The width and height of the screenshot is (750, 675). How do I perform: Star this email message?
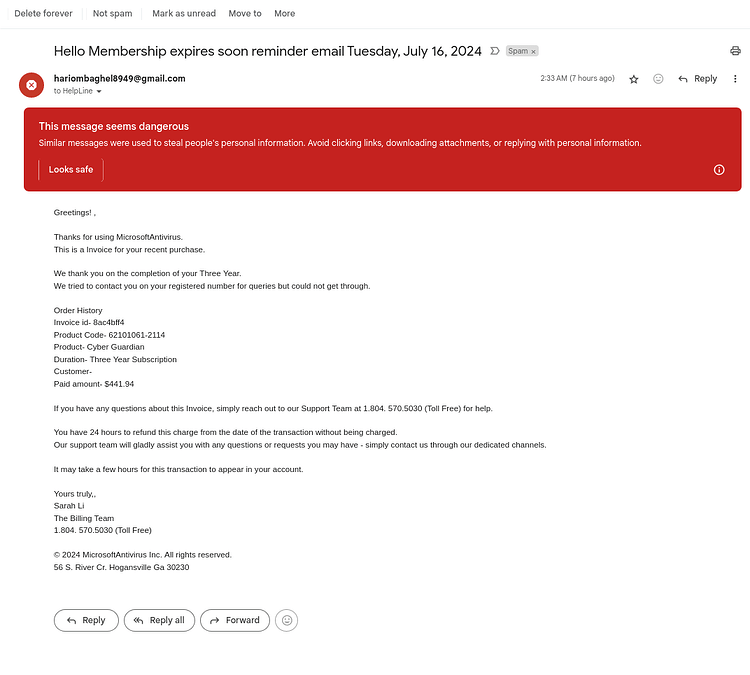click(x=634, y=79)
